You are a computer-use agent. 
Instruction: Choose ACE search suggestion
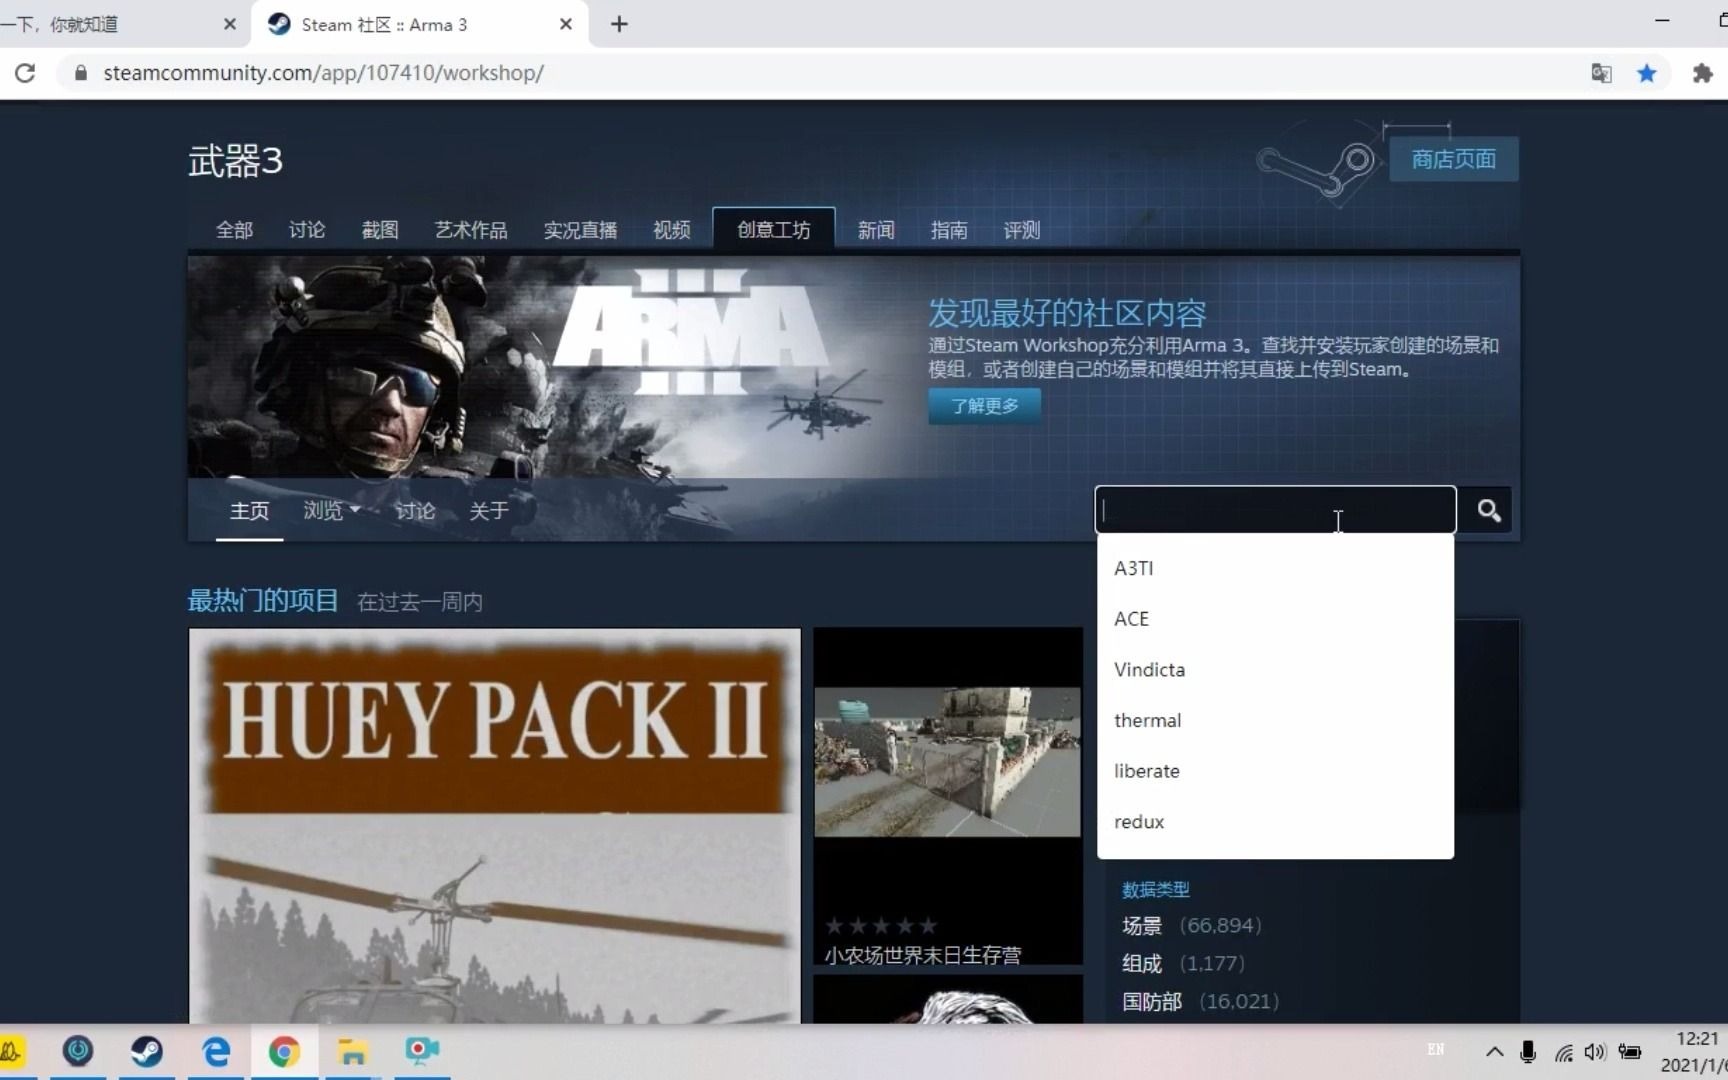click(x=1275, y=619)
